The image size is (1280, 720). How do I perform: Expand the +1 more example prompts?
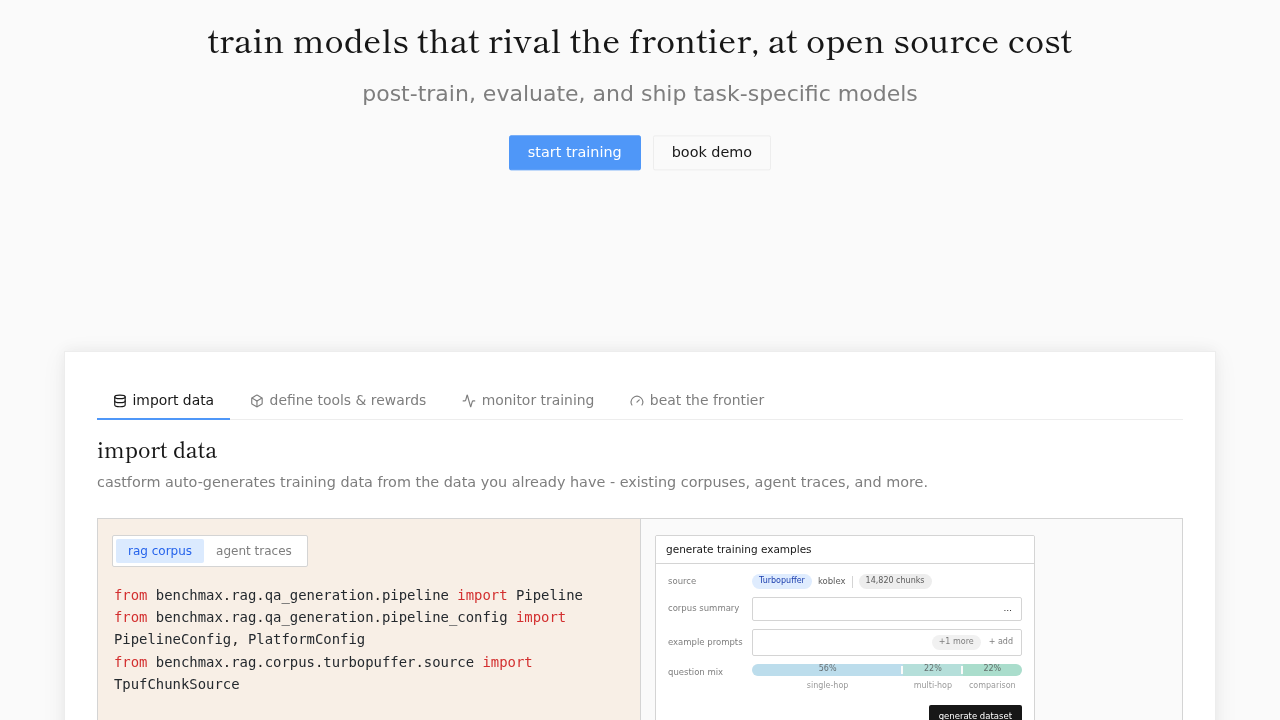pos(956,642)
